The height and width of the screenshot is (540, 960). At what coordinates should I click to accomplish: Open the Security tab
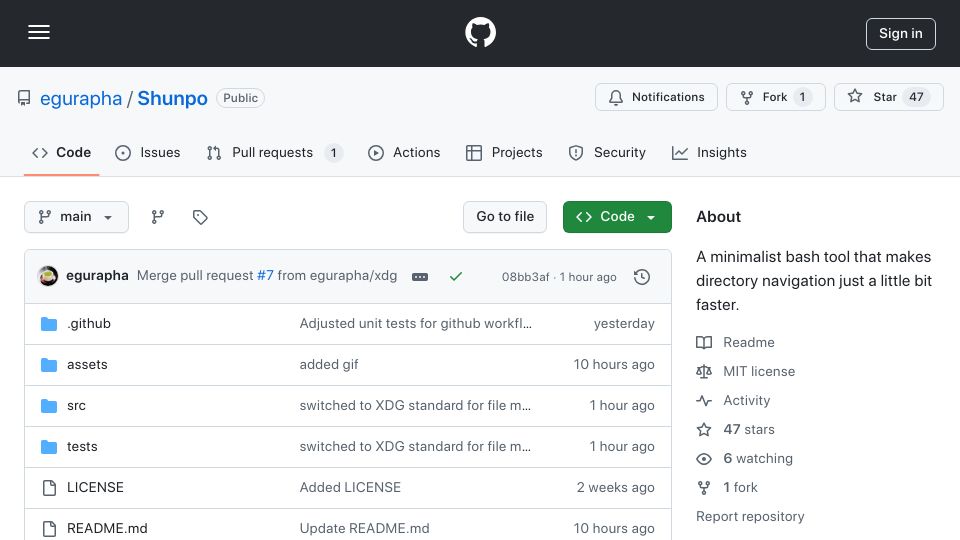point(607,152)
